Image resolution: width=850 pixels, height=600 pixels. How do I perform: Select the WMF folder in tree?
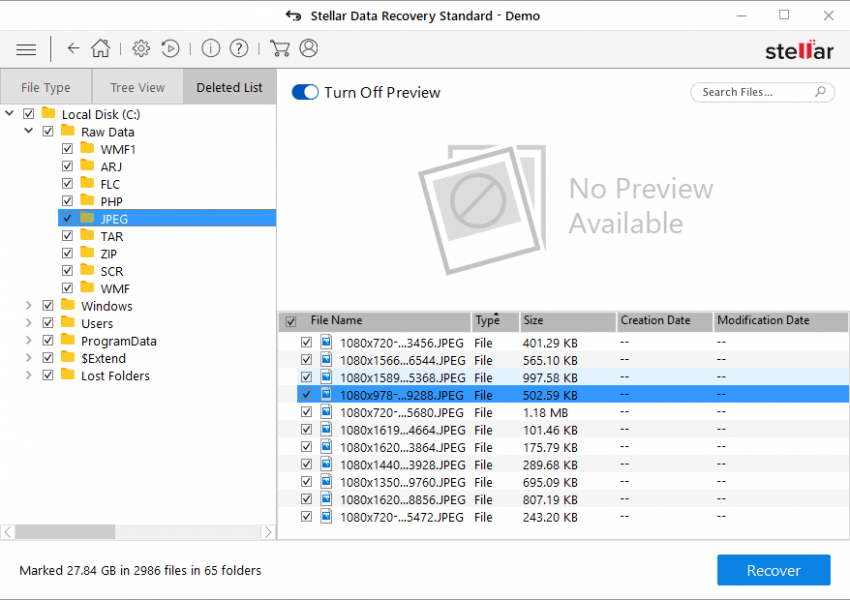click(x=115, y=288)
